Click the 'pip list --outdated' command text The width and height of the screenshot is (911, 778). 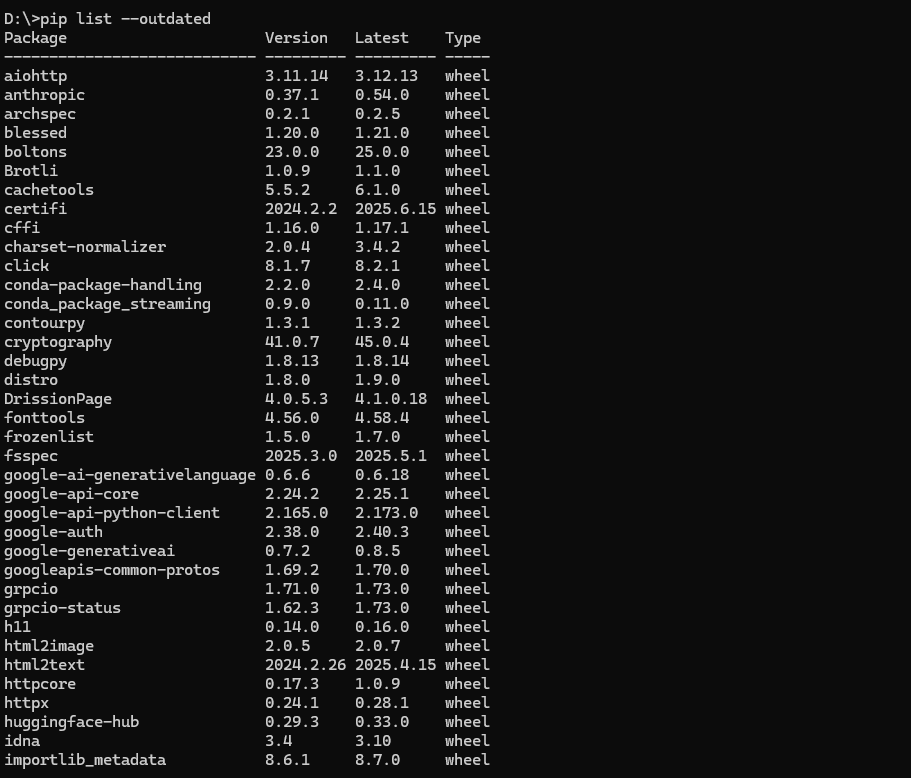click(x=125, y=19)
